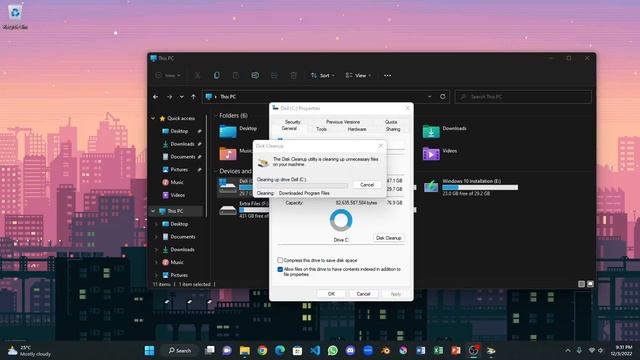Open recent locations dropdown next to forward arrow
Screen dimensions: 640x360
click(182, 97)
